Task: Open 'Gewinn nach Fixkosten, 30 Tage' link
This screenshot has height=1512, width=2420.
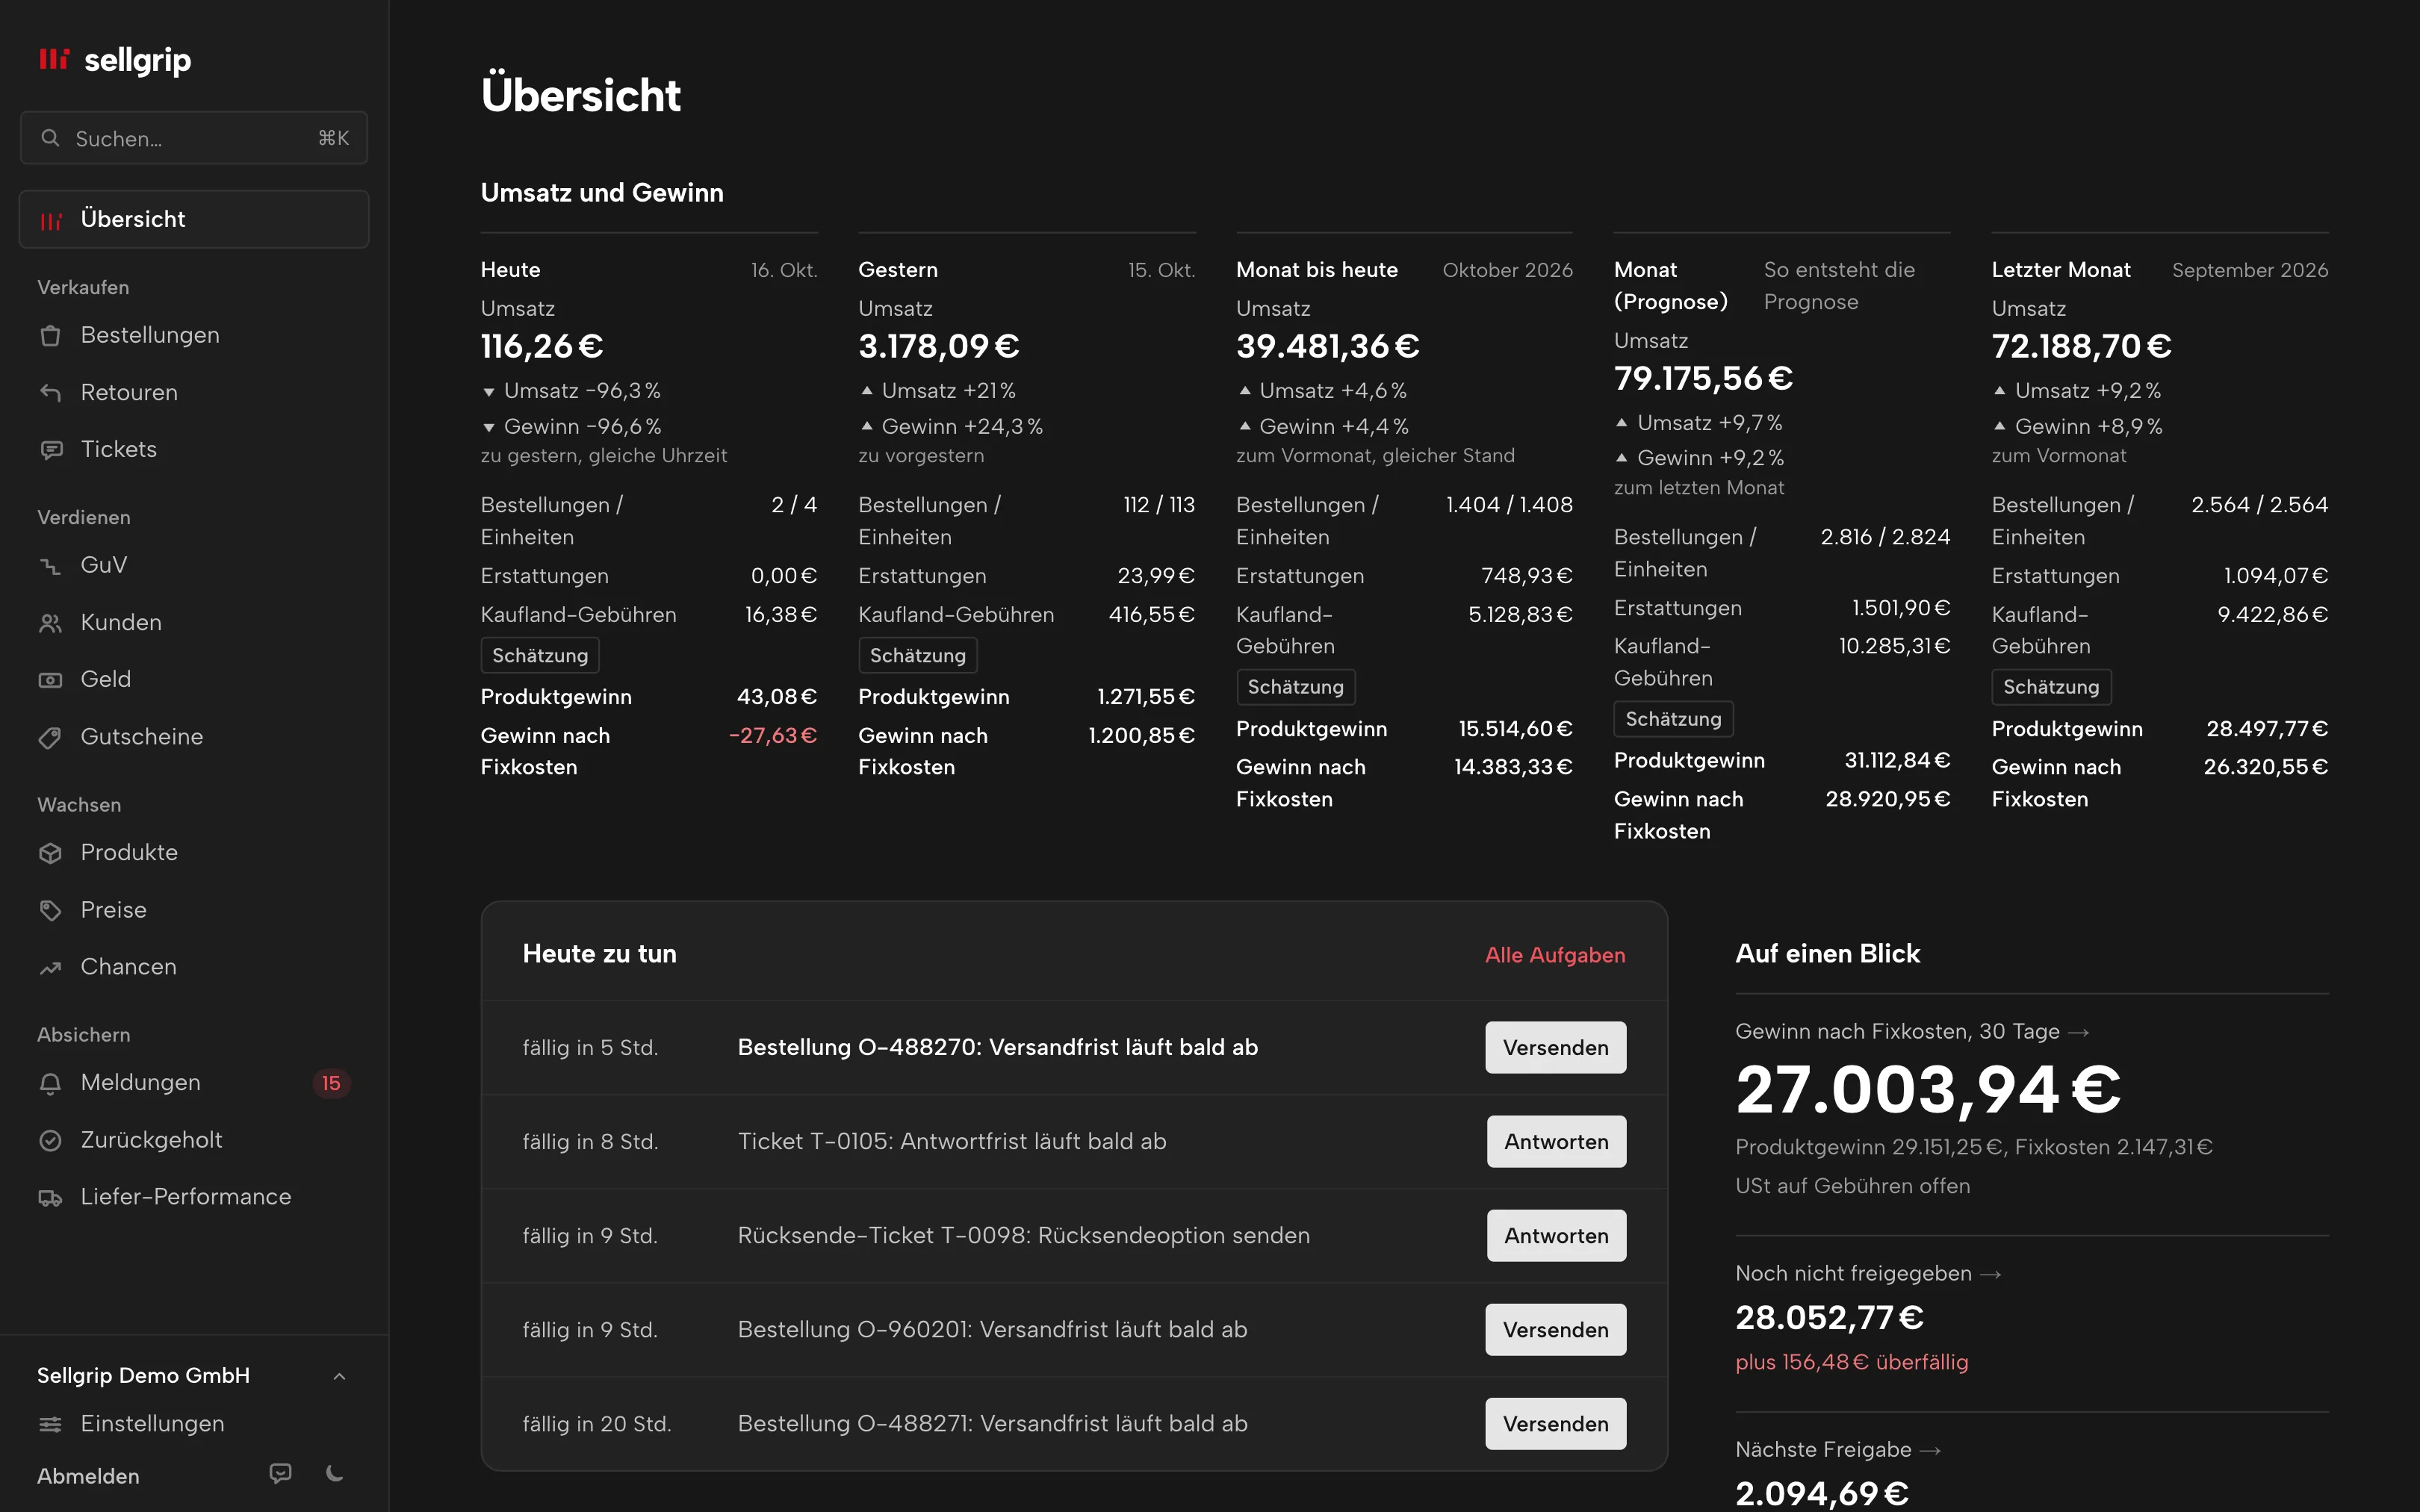Action: tap(1912, 1031)
